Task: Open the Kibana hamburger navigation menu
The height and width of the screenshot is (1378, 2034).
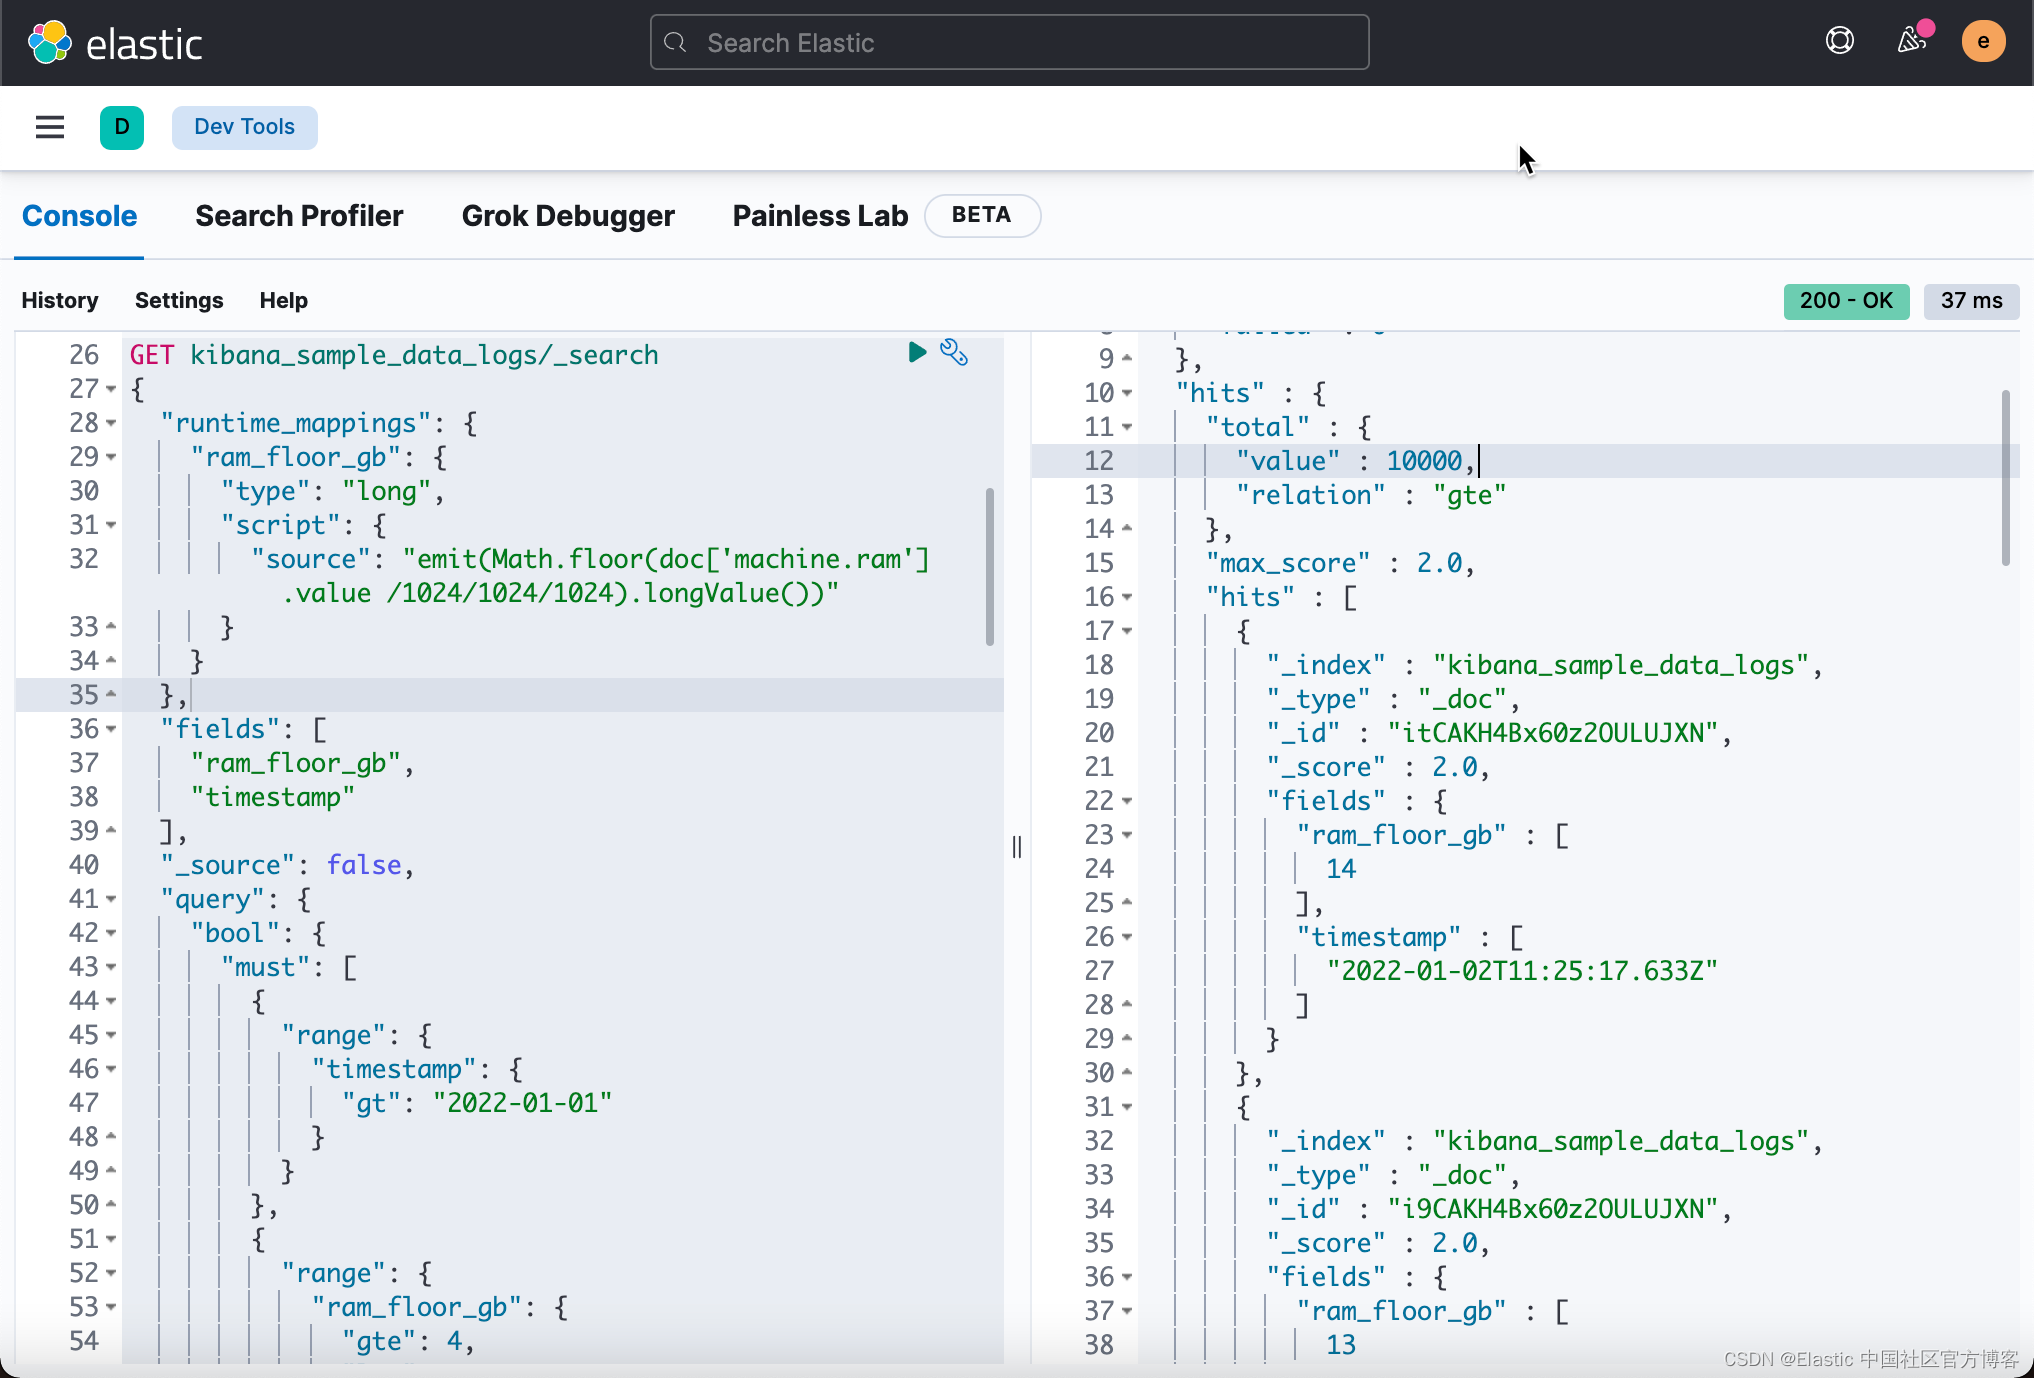Action: pyautogui.click(x=49, y=127)
